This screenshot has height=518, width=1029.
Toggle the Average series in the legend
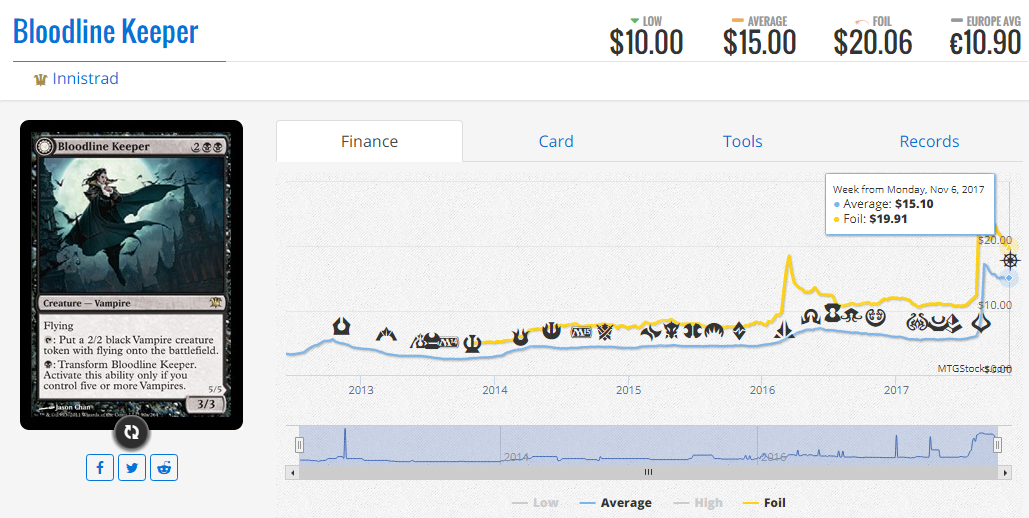[x=616, y=503]
